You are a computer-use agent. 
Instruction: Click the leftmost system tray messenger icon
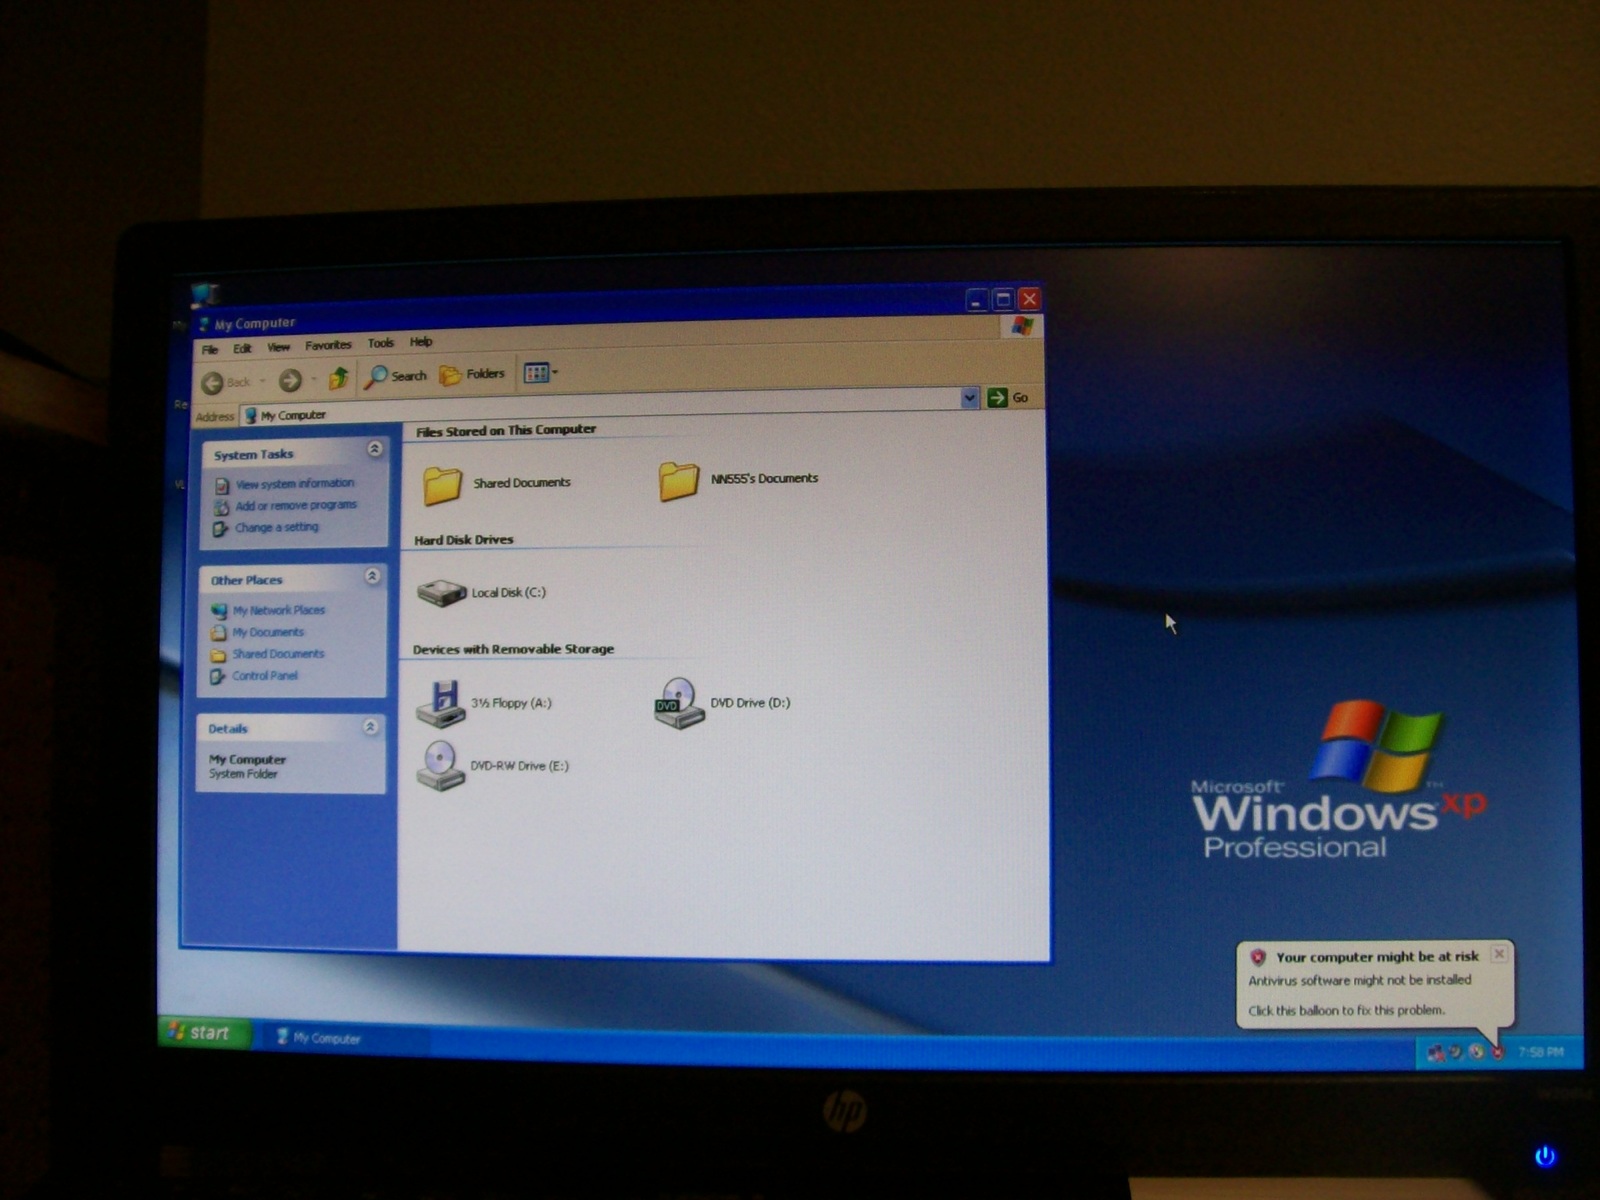point(1435,1052)
